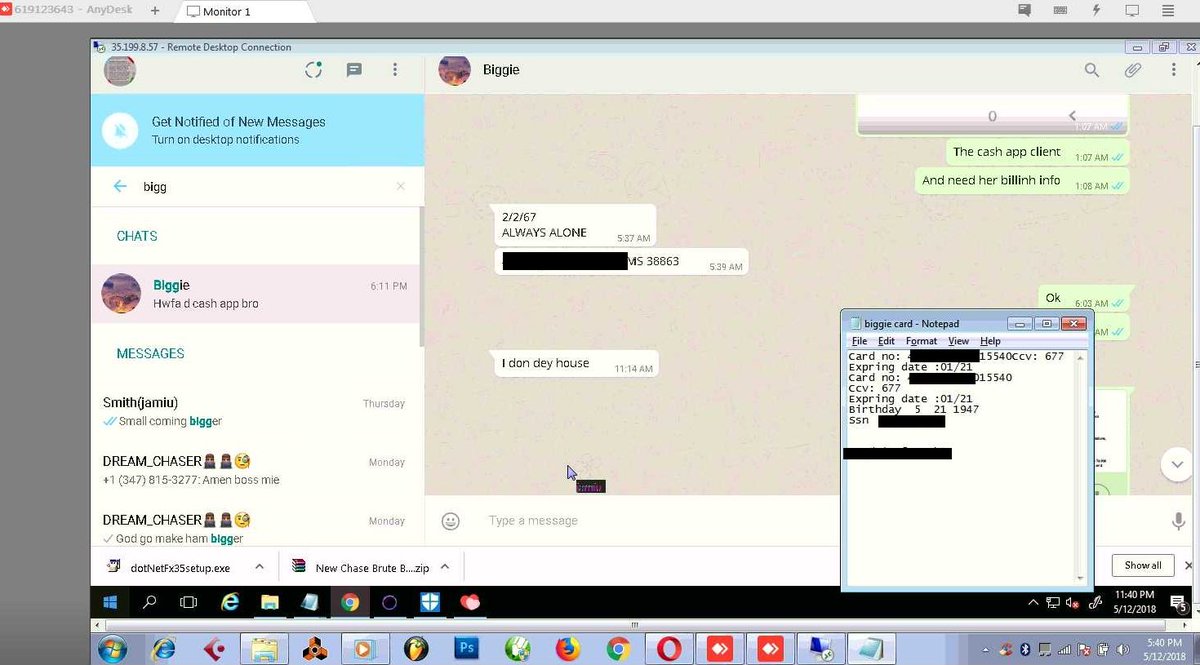Image resolution: width=1200 pixels, height=665 pixels.
Task: Open DREAM_CHASER 'Amen boss mie' message
Action: pos(256,470)
